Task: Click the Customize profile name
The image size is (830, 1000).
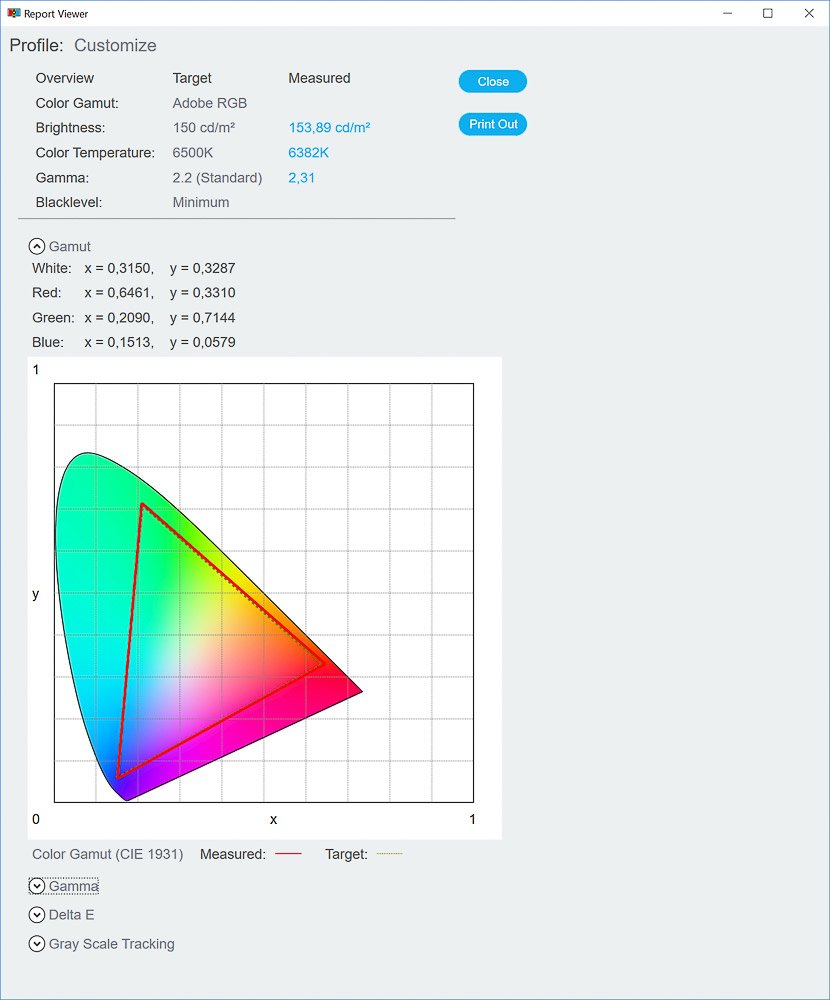Action: (x=115, y=45)
